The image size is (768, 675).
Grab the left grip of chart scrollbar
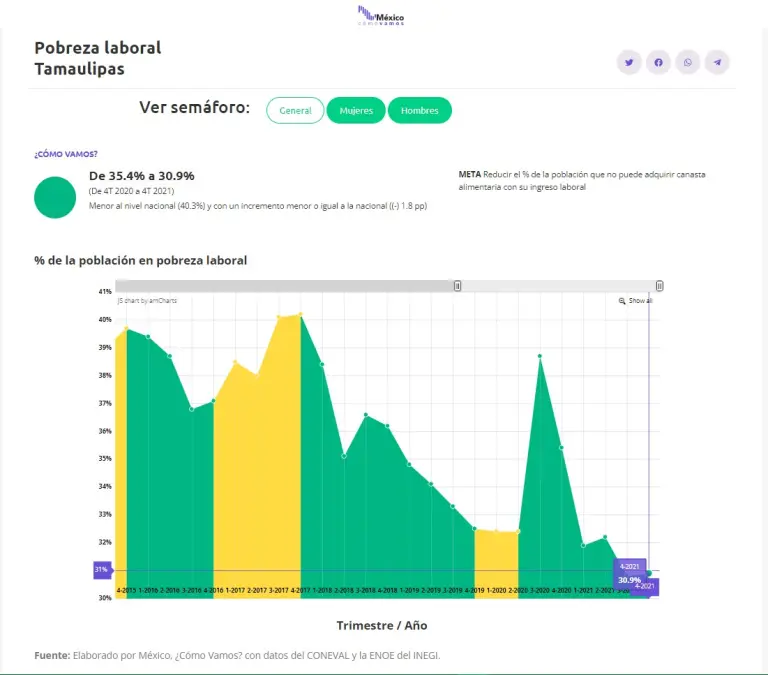pos(457,286)
